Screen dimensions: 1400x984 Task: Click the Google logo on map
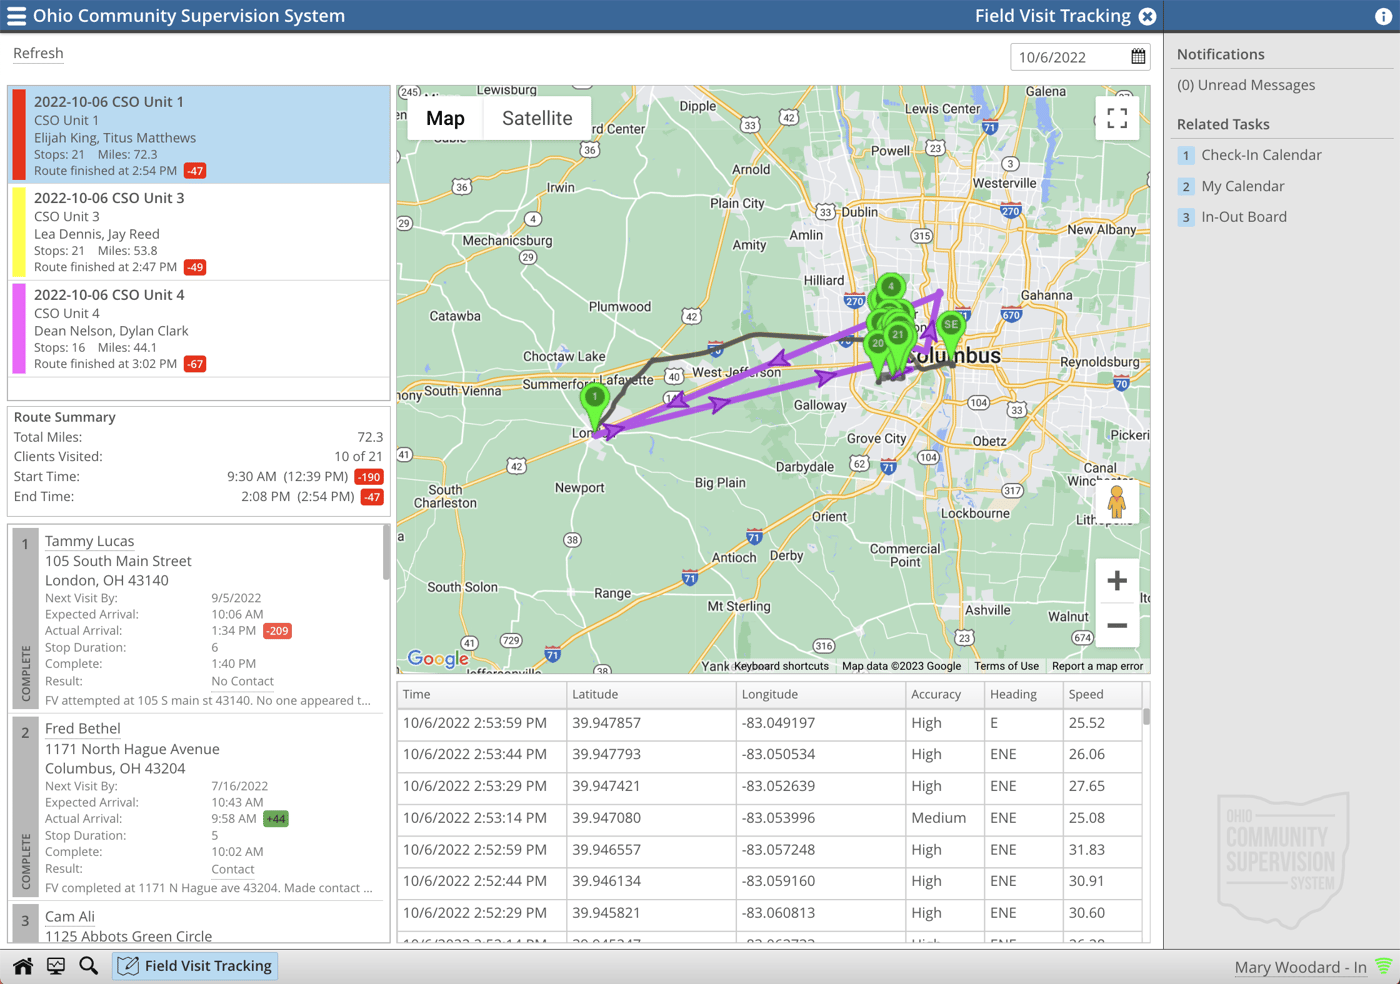(x=438, y=658)
